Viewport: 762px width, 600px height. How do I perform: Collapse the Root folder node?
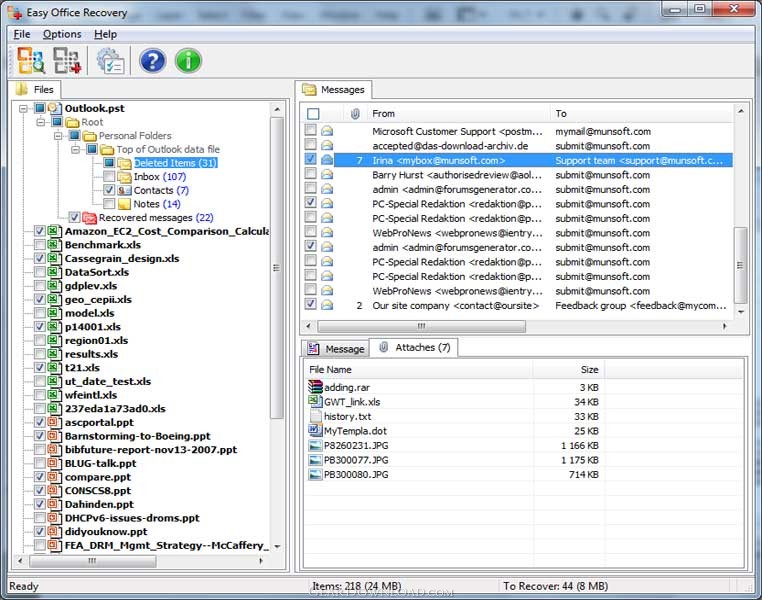pos(40,122)
